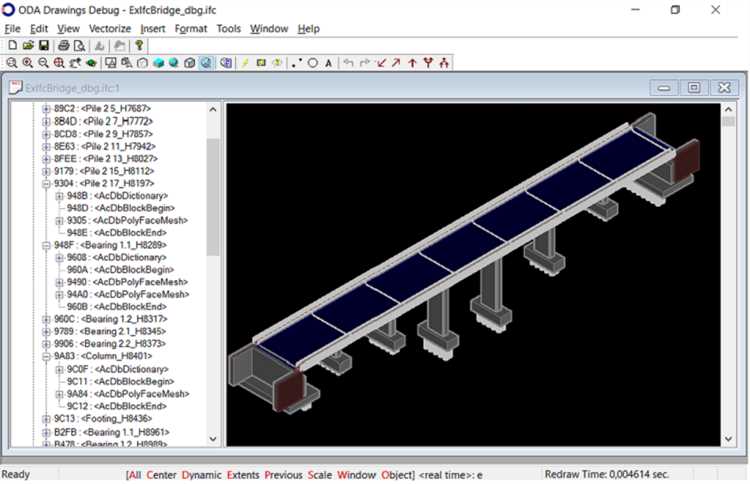Collapse the 9304 Pile 2 17_H8197 node
This screenshot has height=484, width=750.
(x=46, y=184)
